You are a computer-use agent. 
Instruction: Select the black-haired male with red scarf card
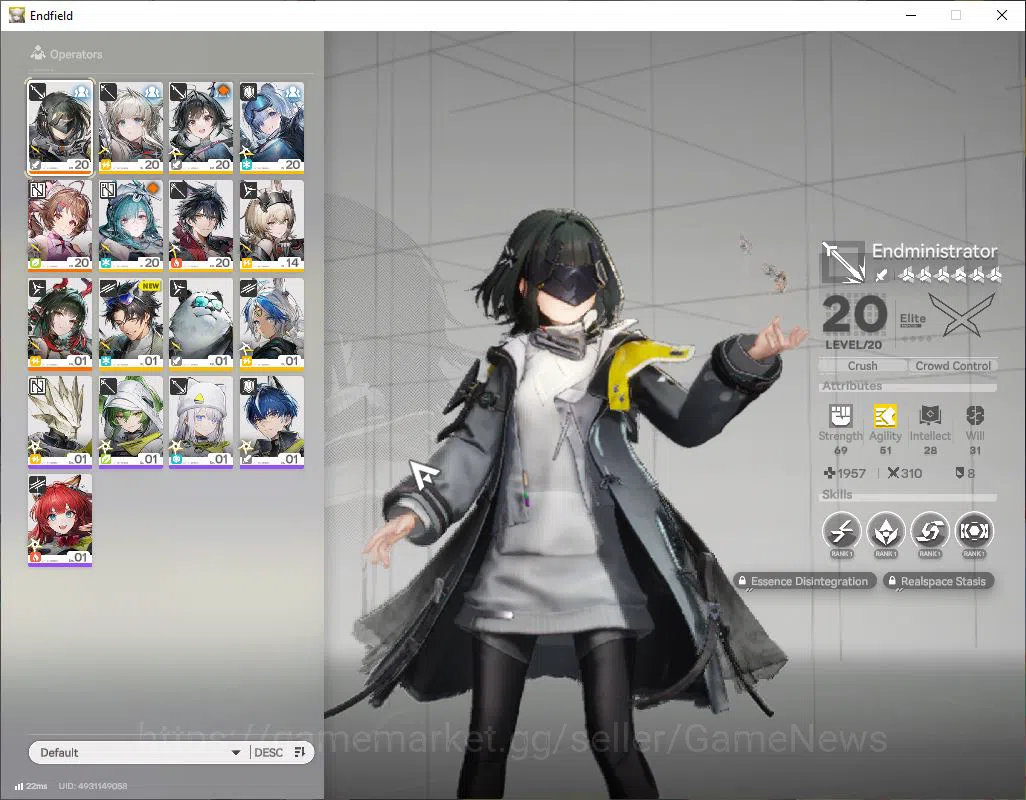tap(201, 226)
